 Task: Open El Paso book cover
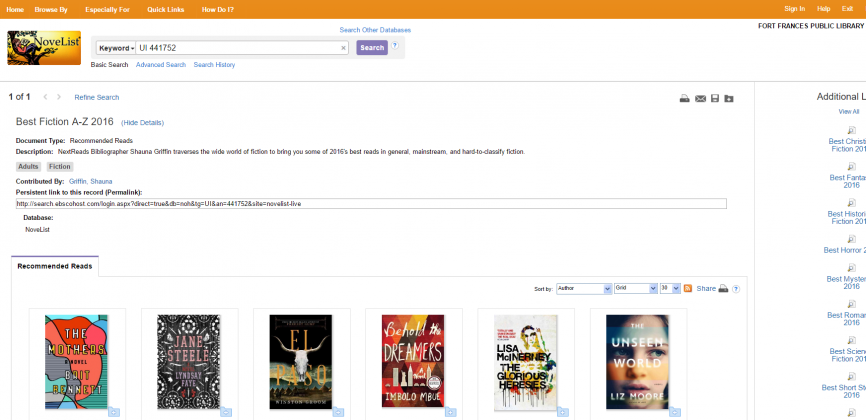tap(301, 362)
